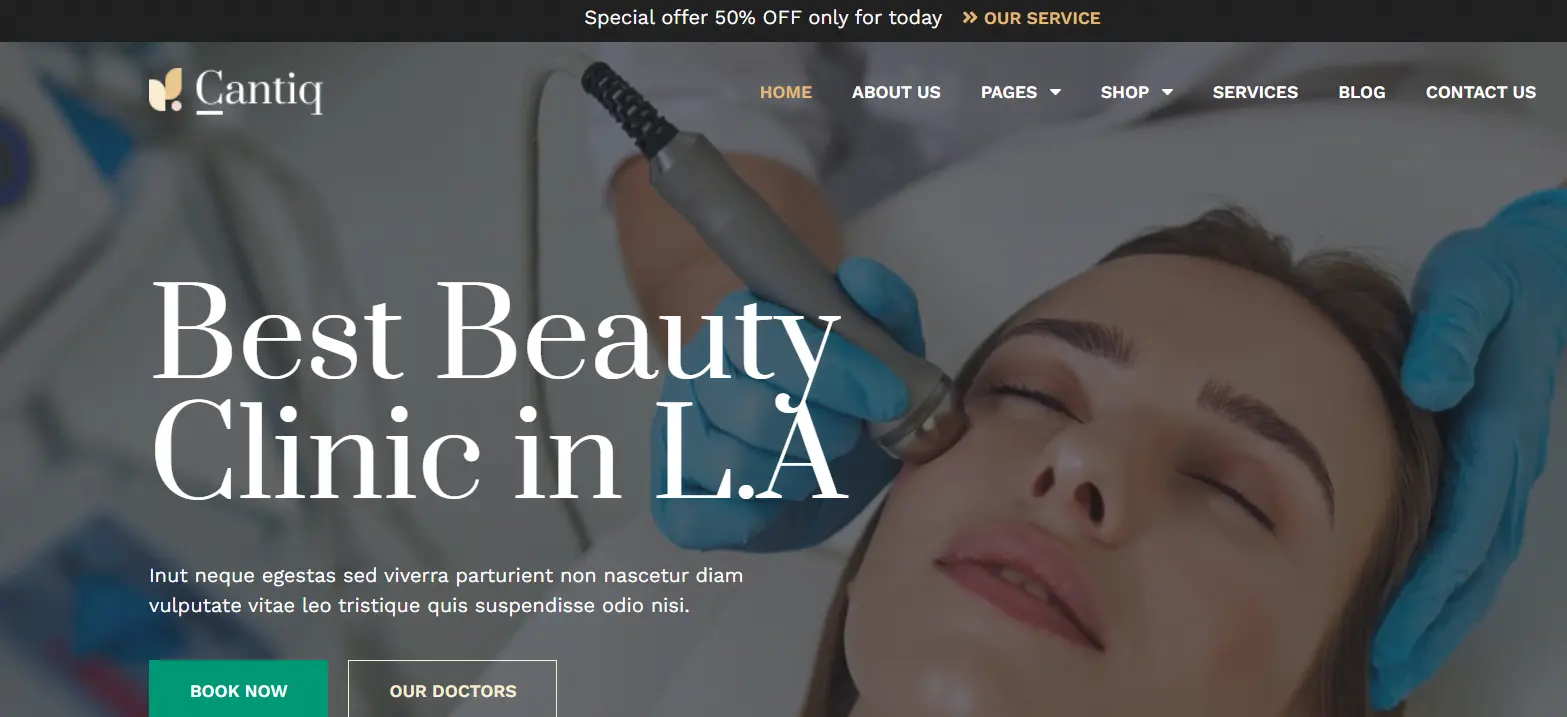This screenshot has width=1567, height=717.
Task: Click the OUR DOCTORS outlined button
Action: tap(452, 689)
